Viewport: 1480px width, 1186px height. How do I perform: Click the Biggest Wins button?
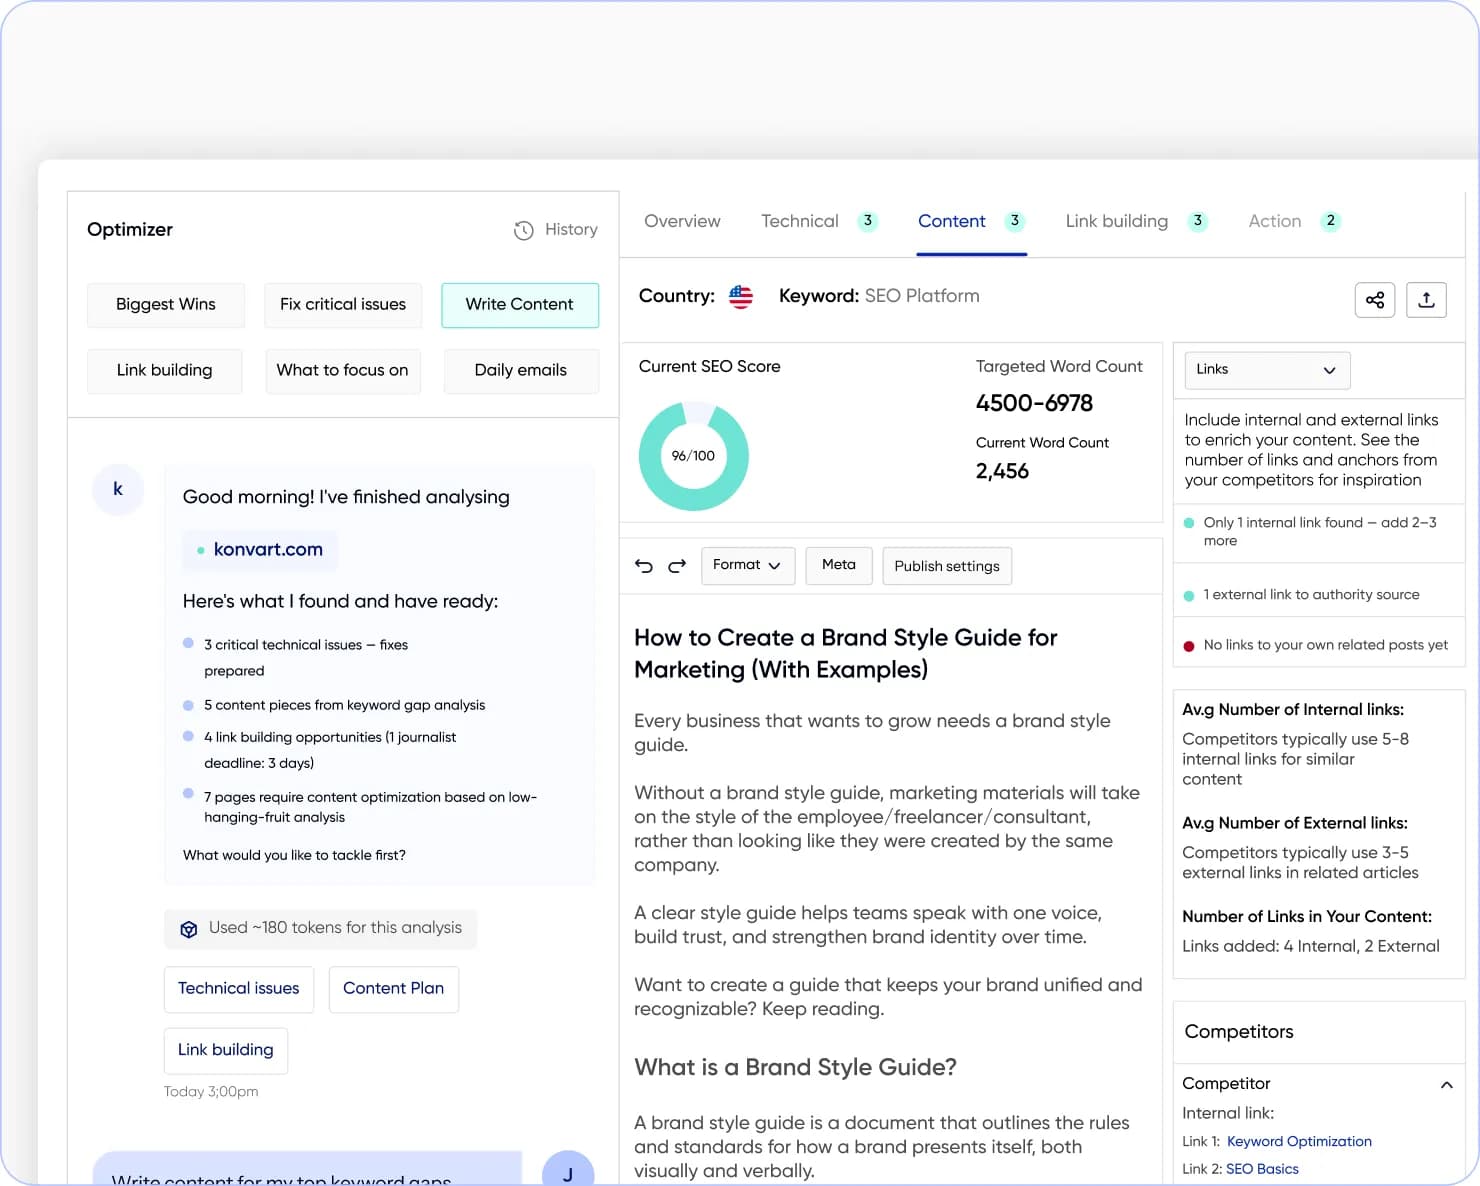point(166,305)
